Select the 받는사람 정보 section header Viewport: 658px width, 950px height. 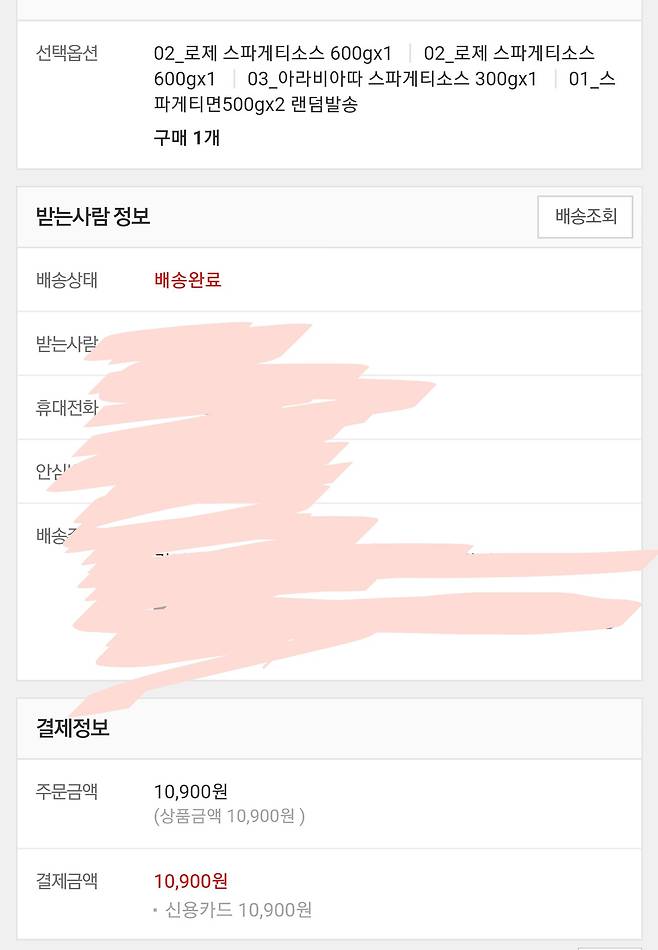[x=93, y=216]
